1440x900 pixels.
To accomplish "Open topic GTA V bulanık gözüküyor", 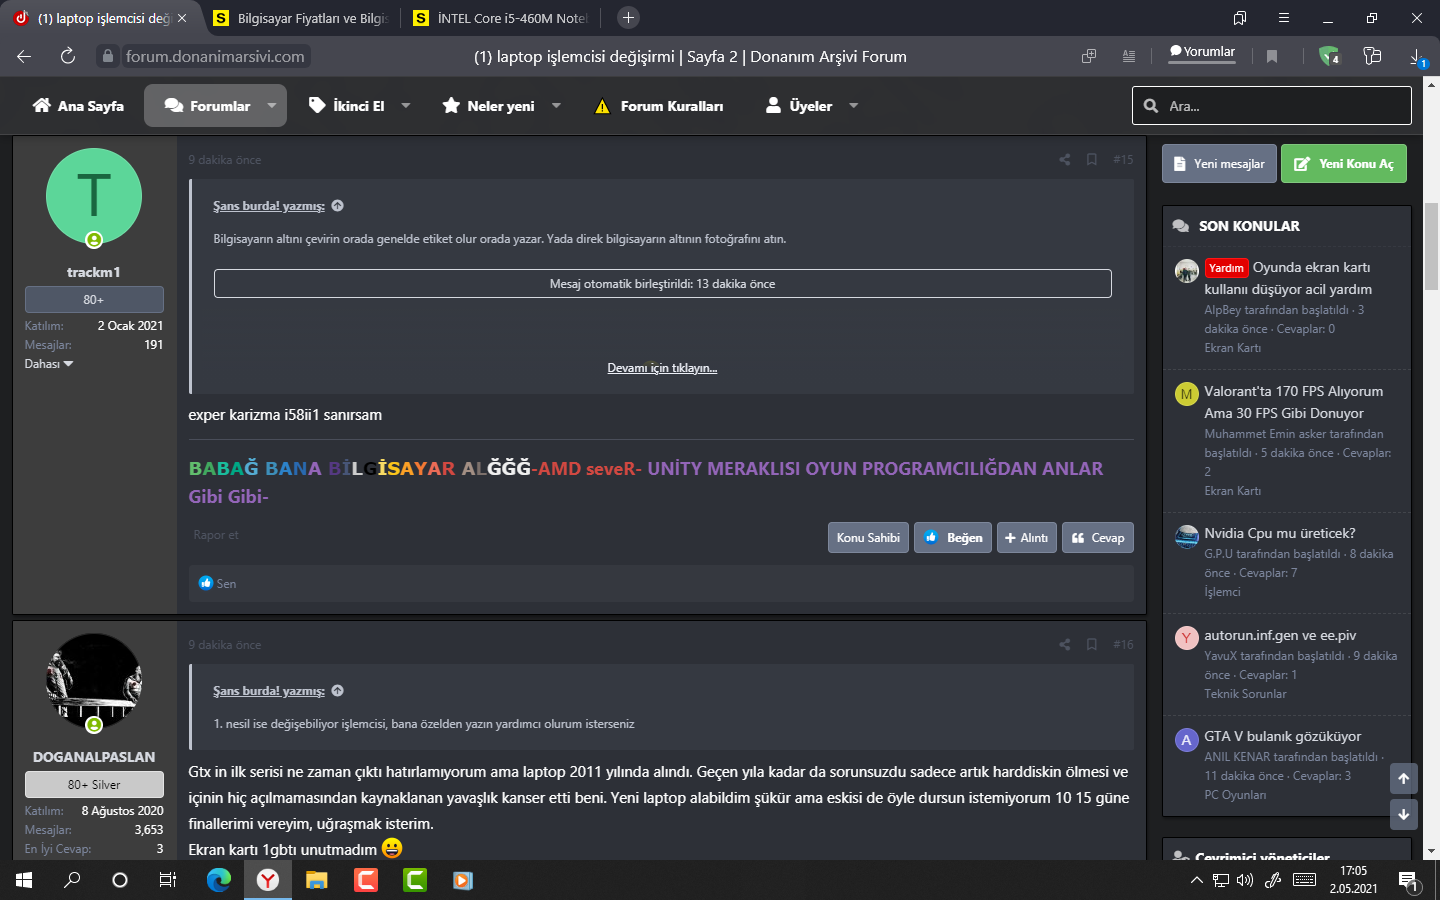I will pos(1282,736).
